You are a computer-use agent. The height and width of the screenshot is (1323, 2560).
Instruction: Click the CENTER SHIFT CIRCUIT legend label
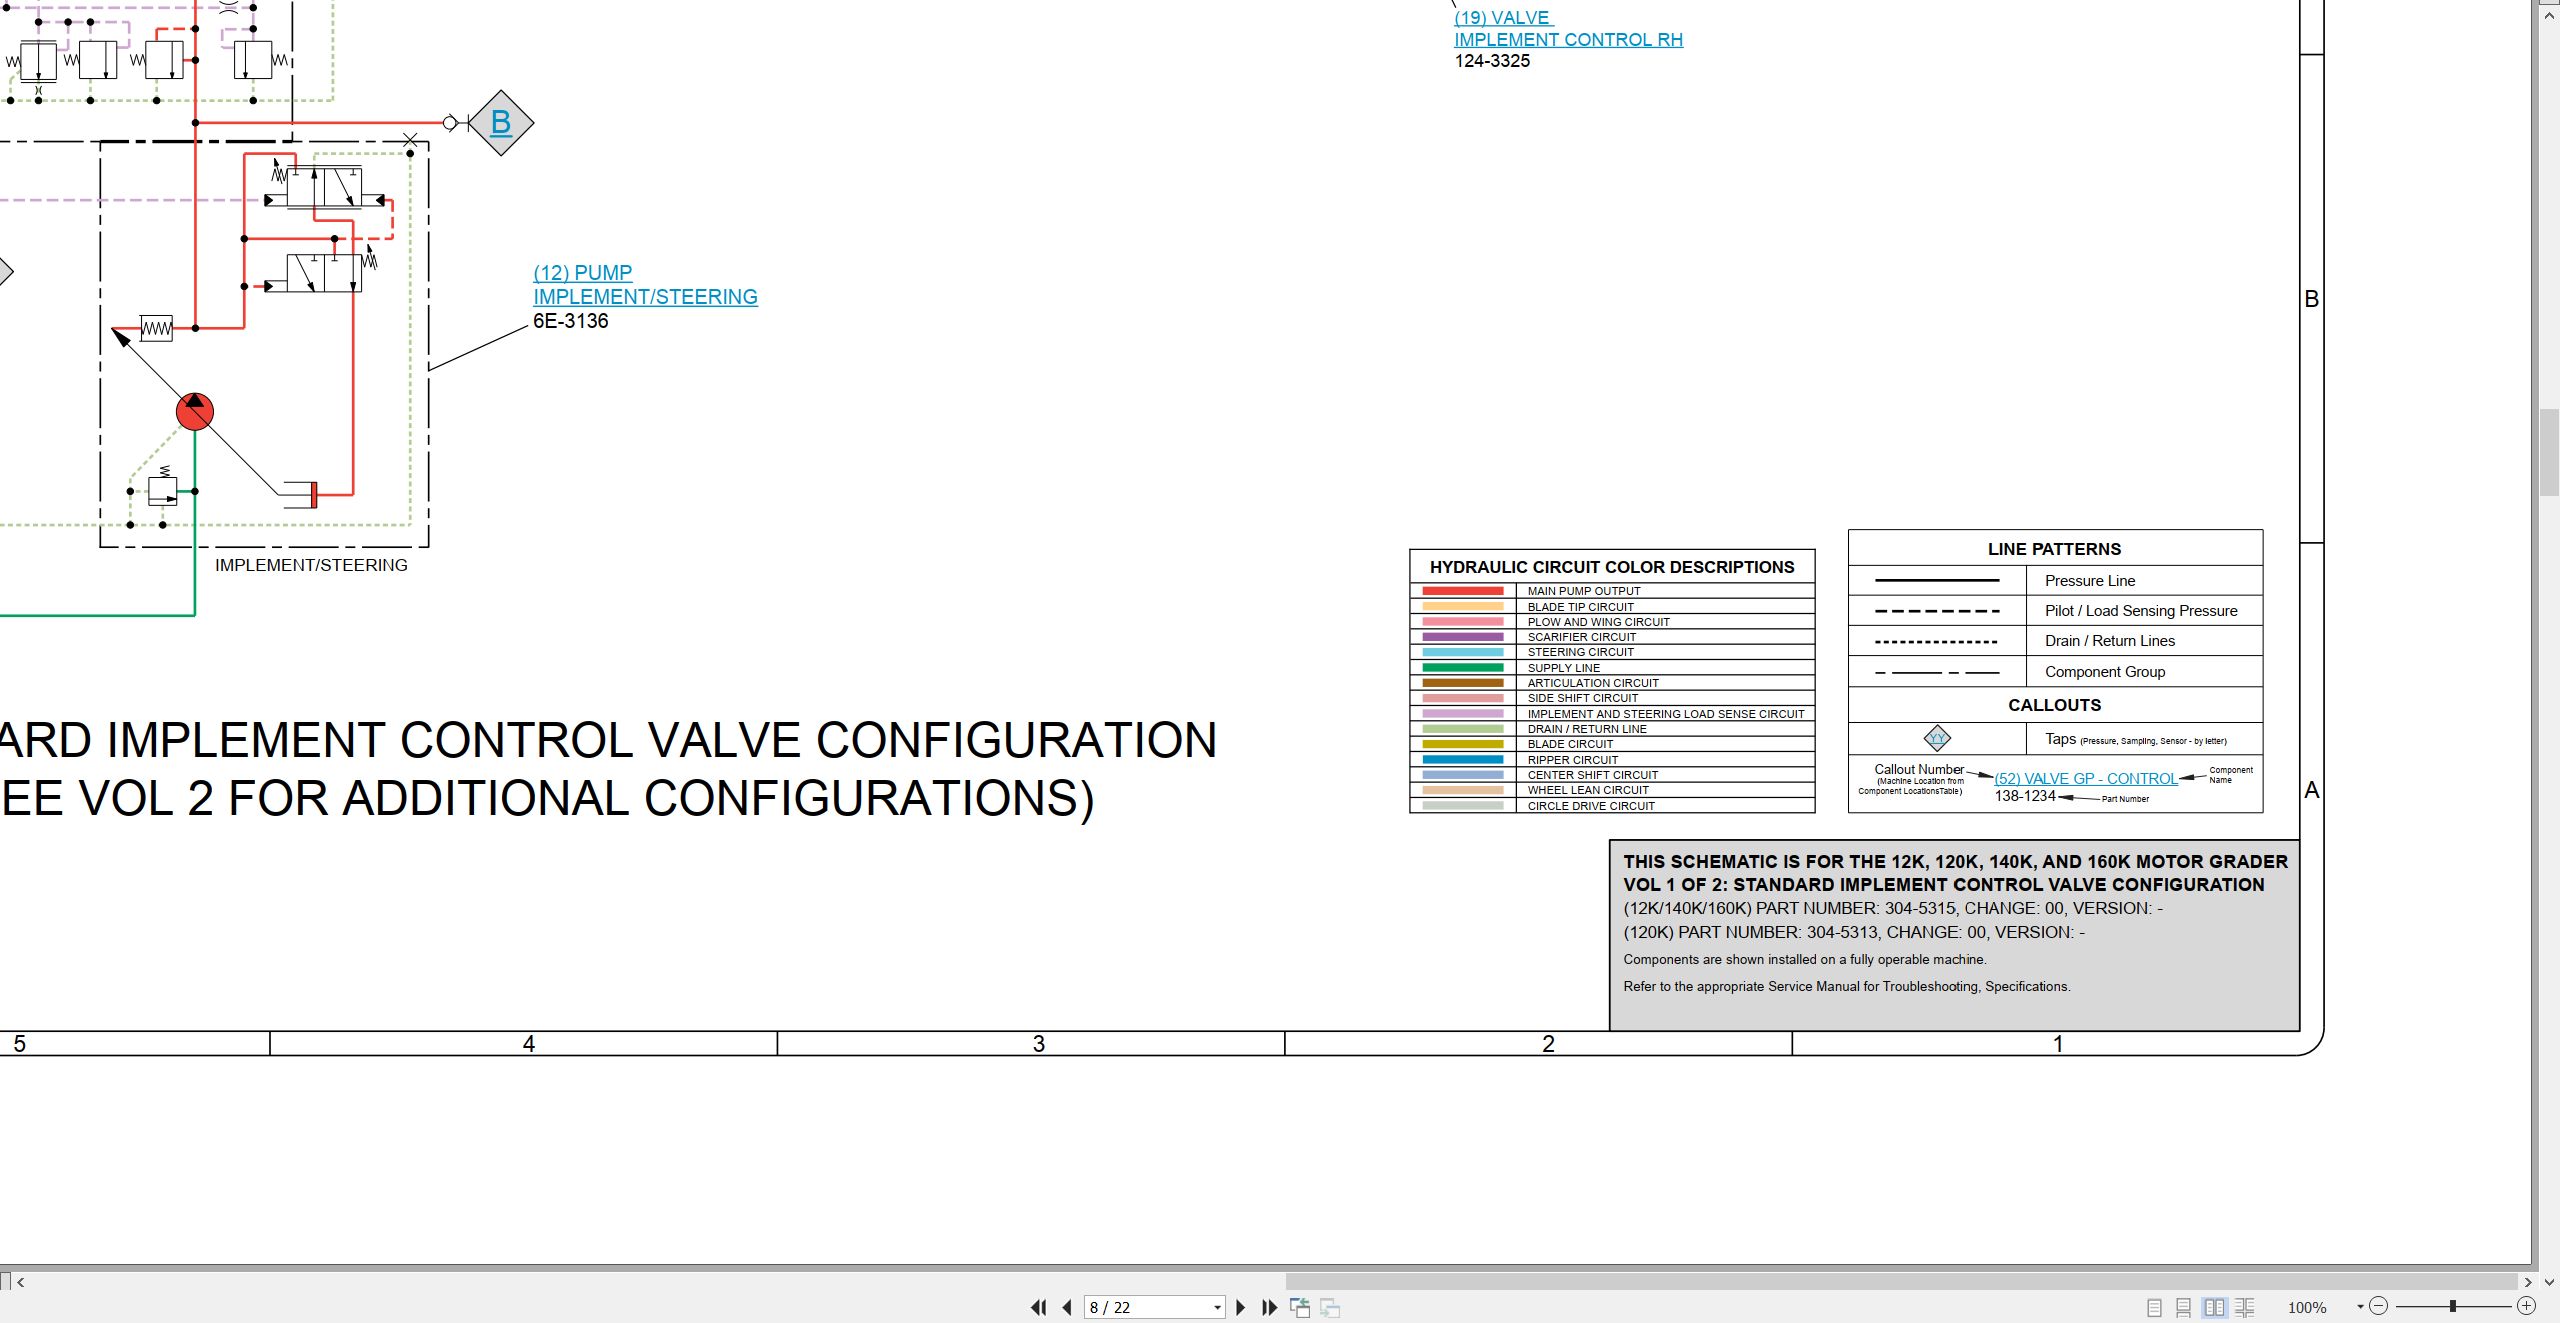(1593, 775)
